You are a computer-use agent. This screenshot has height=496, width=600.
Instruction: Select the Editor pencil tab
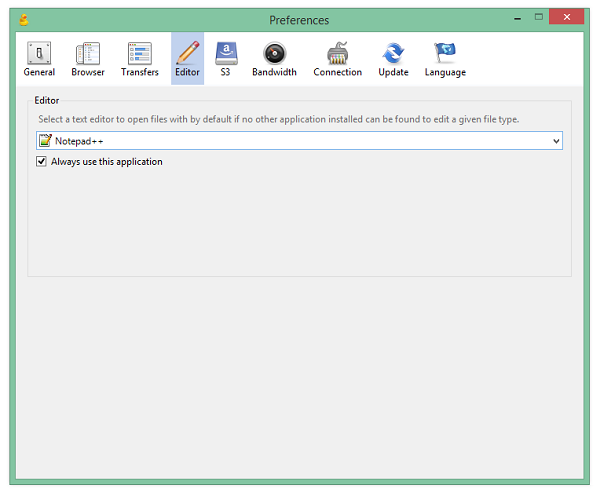point(188,59)
